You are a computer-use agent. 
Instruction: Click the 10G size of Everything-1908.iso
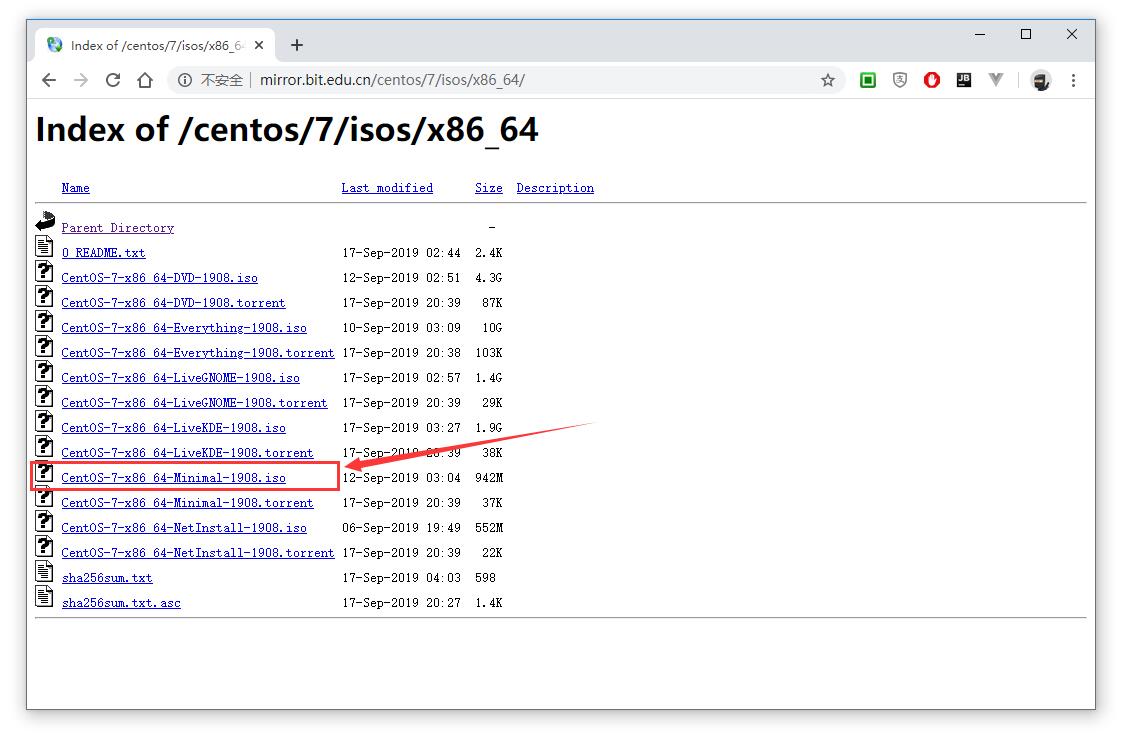click(x=492, y=328)
